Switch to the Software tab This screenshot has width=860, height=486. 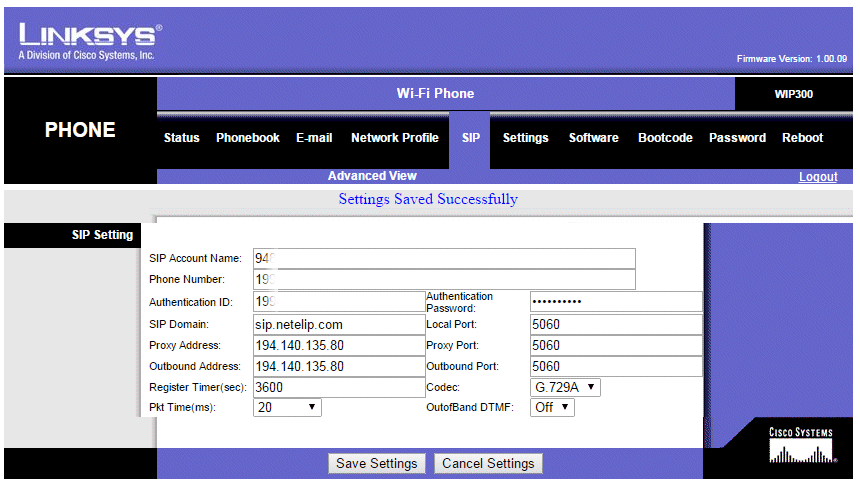[x=593, y=138]
